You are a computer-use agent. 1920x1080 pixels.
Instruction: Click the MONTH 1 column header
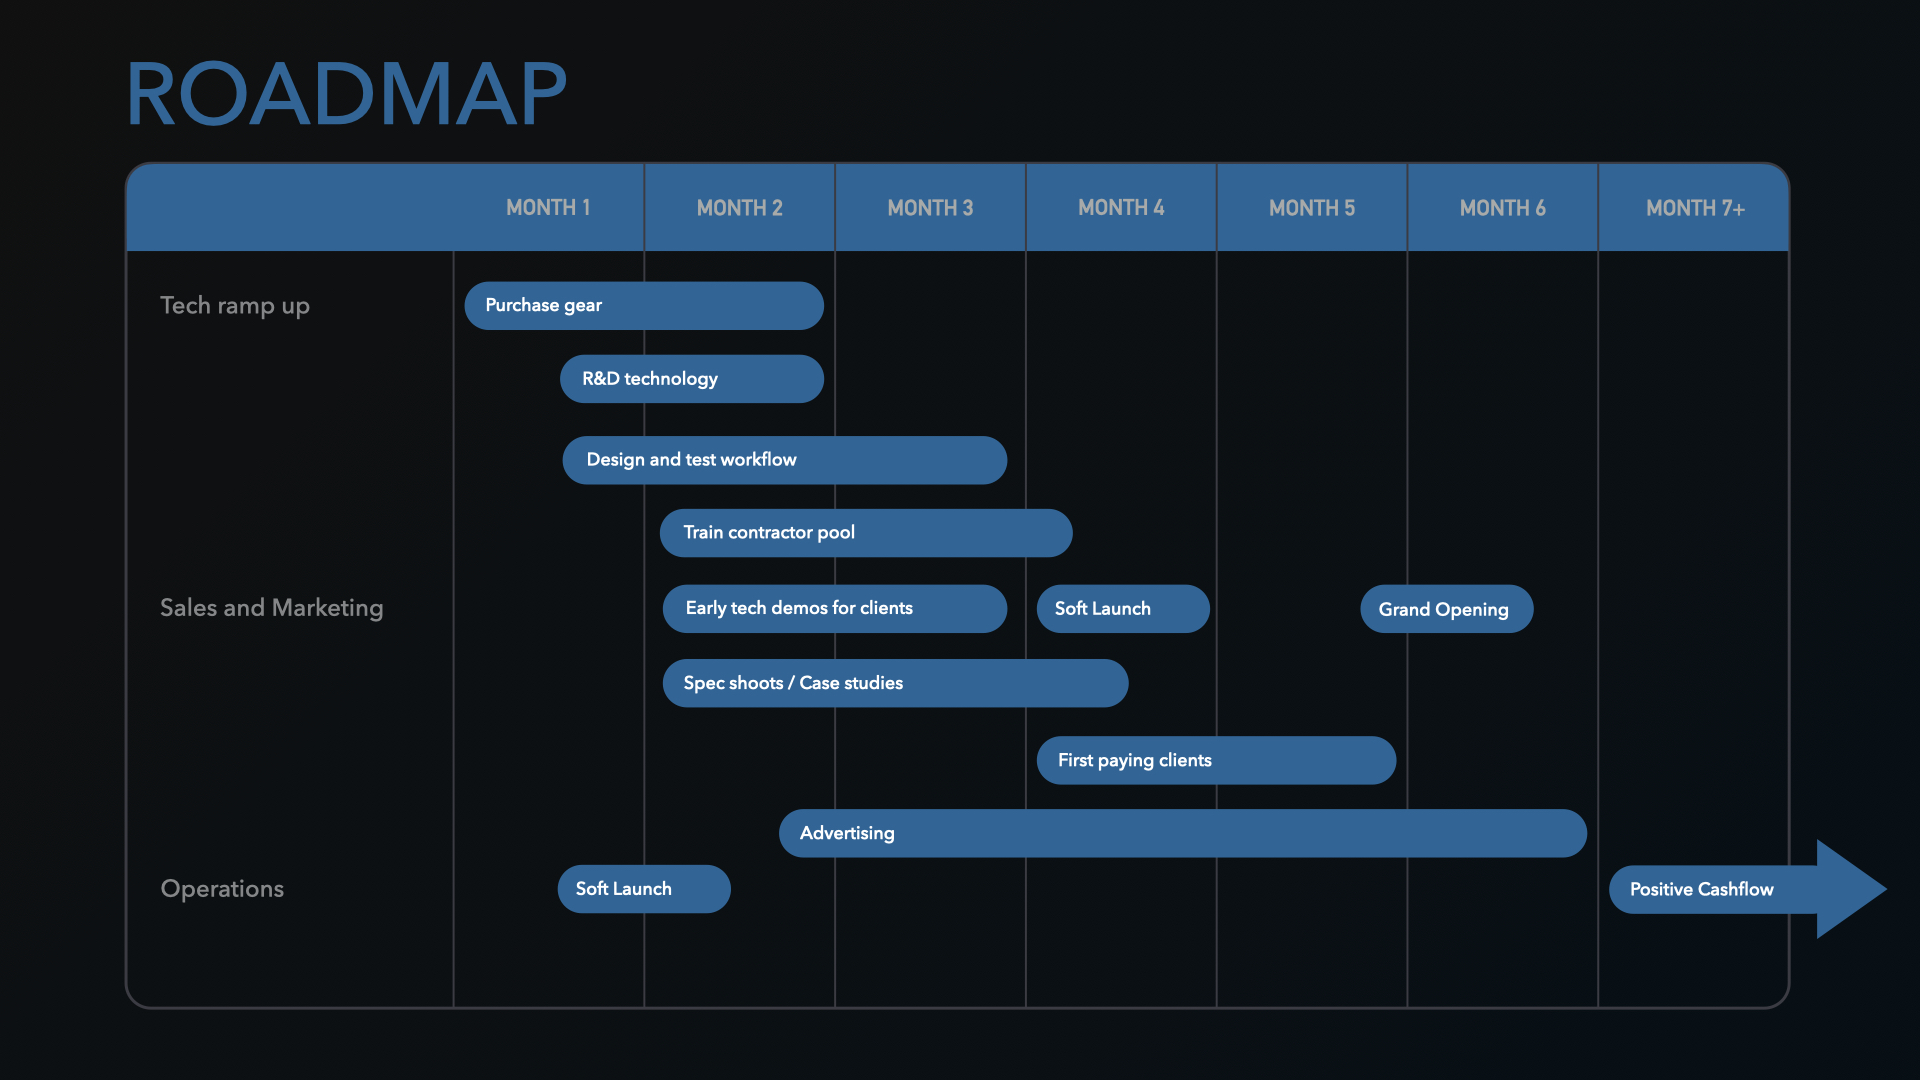(x=548, y=208)
